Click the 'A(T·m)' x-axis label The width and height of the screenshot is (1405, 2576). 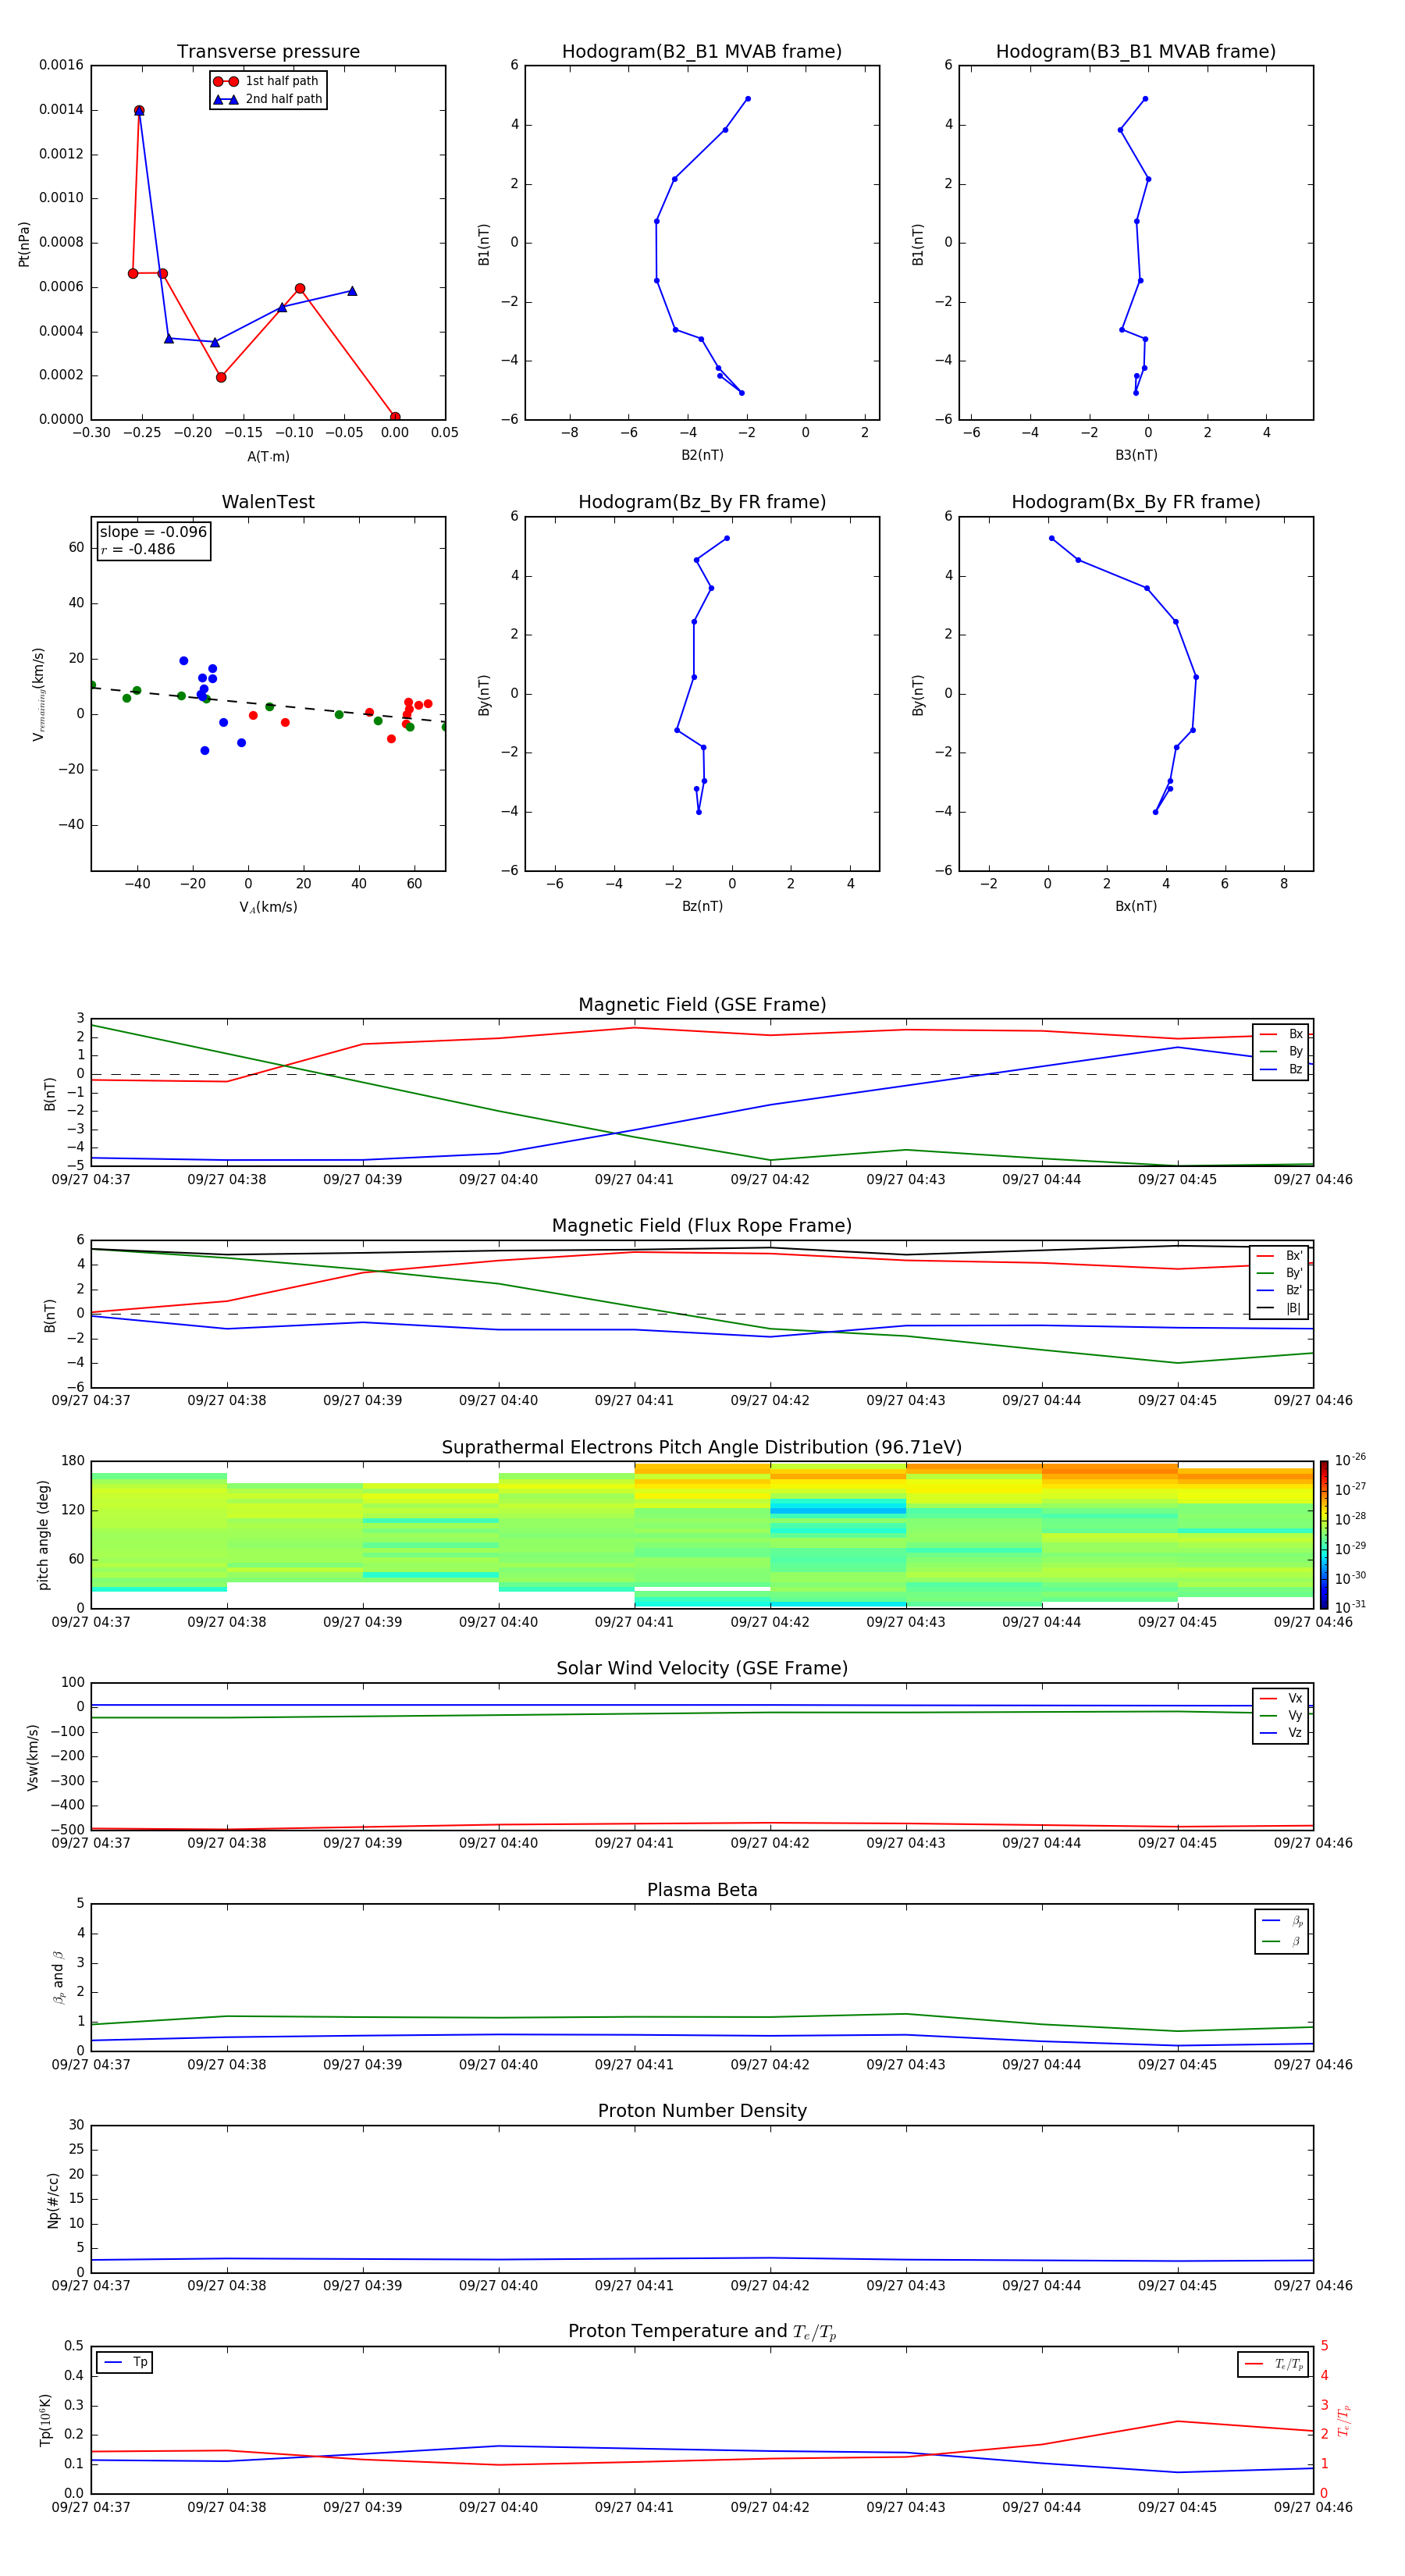click(x=268, y=456)
